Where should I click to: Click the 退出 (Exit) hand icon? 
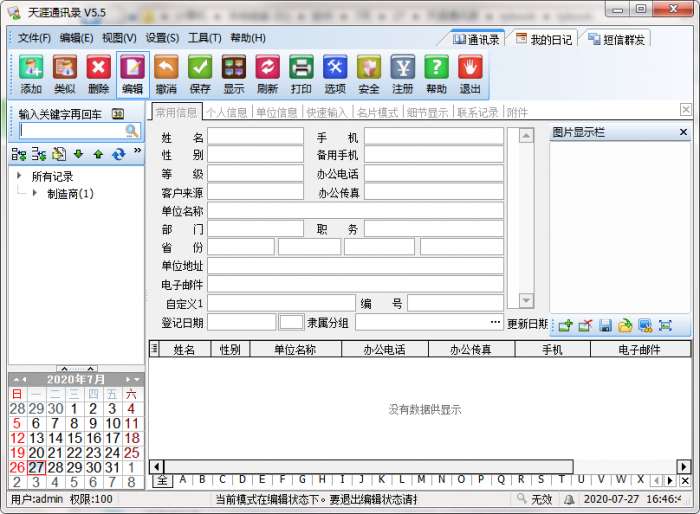[x=470, y=68]
